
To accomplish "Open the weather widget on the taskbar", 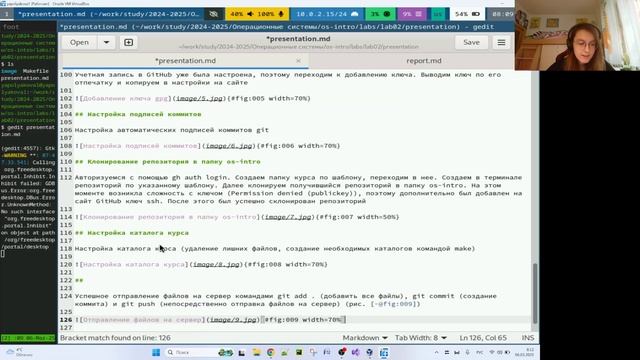I will (x=19, y=352).
